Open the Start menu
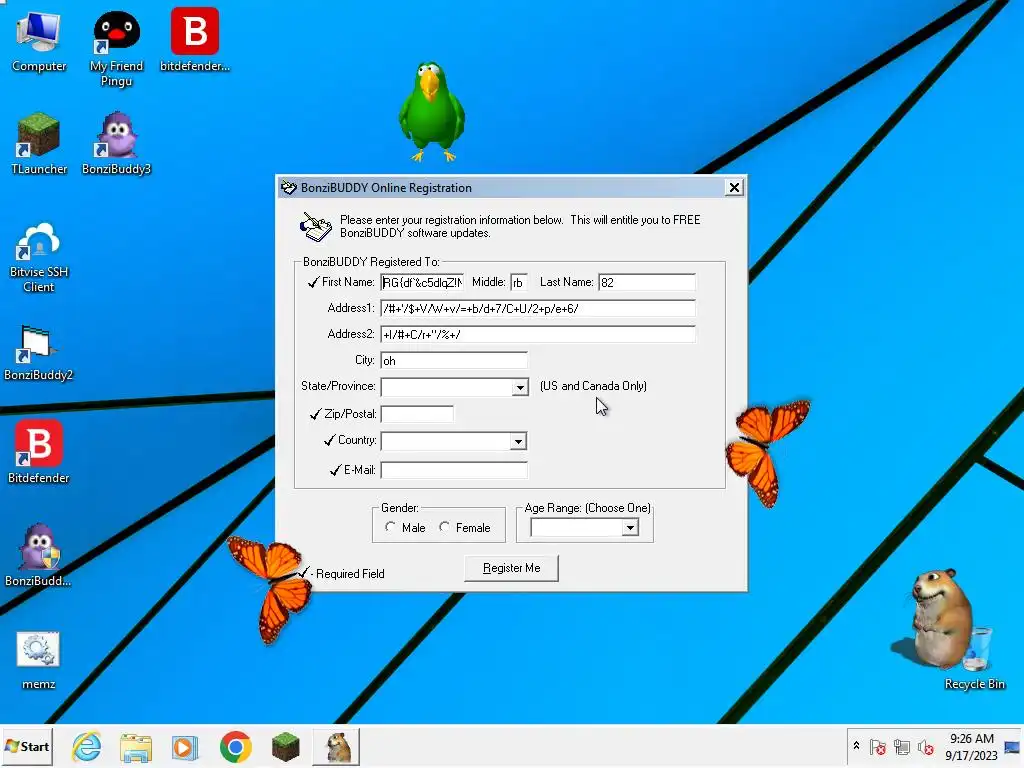1024x768 pixels. pos(27,746)
